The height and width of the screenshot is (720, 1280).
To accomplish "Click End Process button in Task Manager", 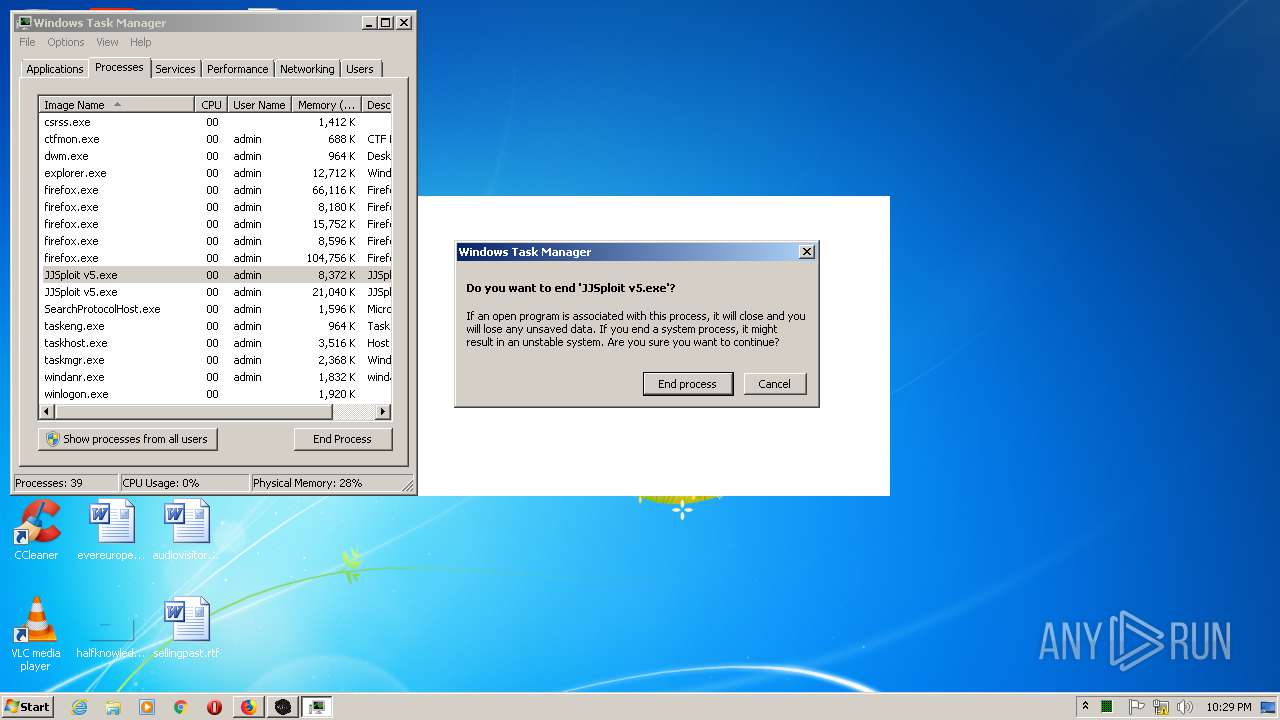I will (342, 439).
